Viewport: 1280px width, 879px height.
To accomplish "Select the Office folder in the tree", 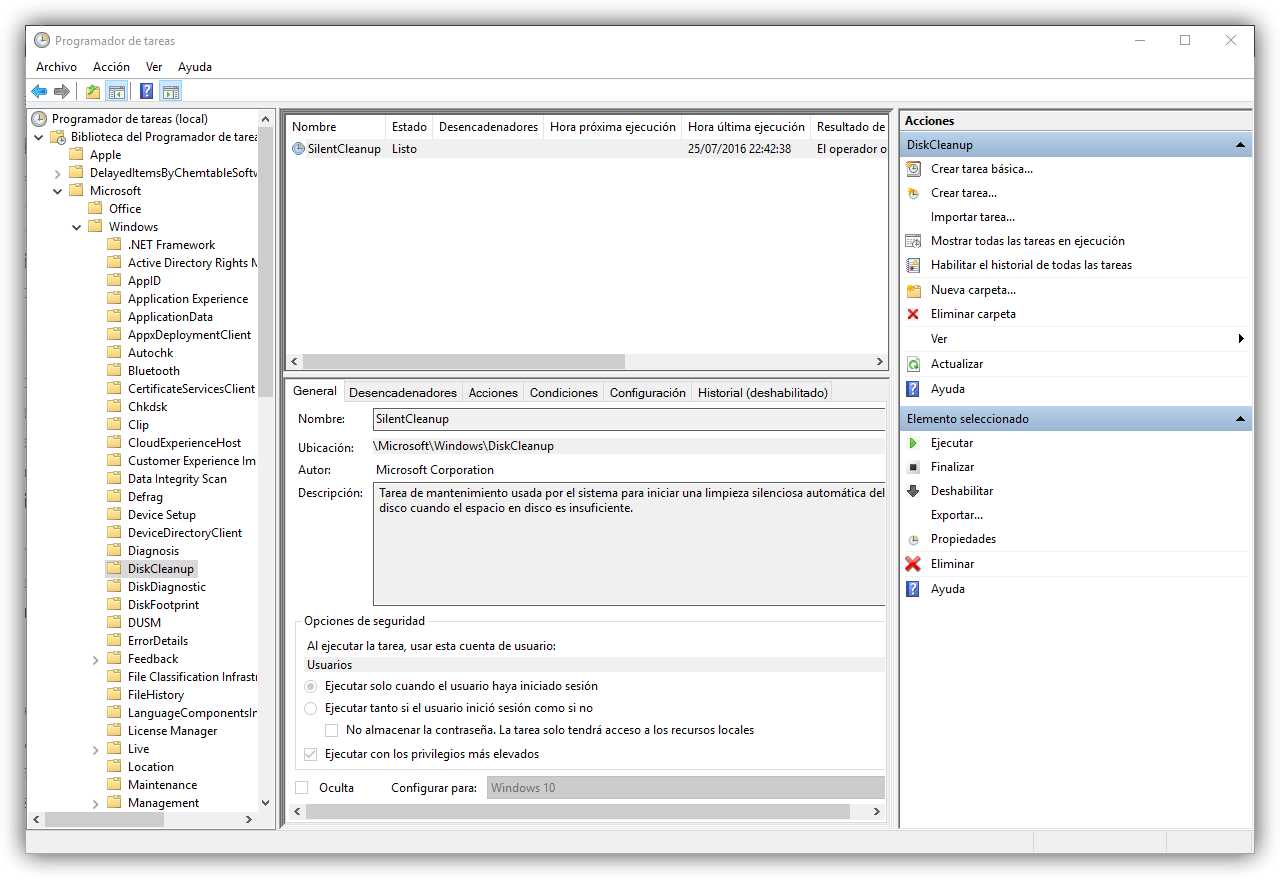I will (x=125, y=209).
